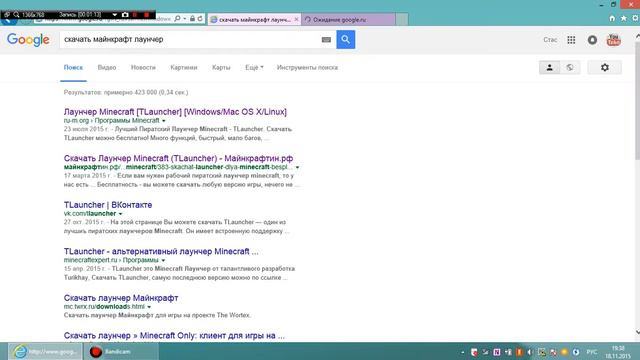
Task: Open 'Скачать Лаунчер Minecraft (TLauncher) - Майнкрафтин.рф' link
Action: pos(178,158)
